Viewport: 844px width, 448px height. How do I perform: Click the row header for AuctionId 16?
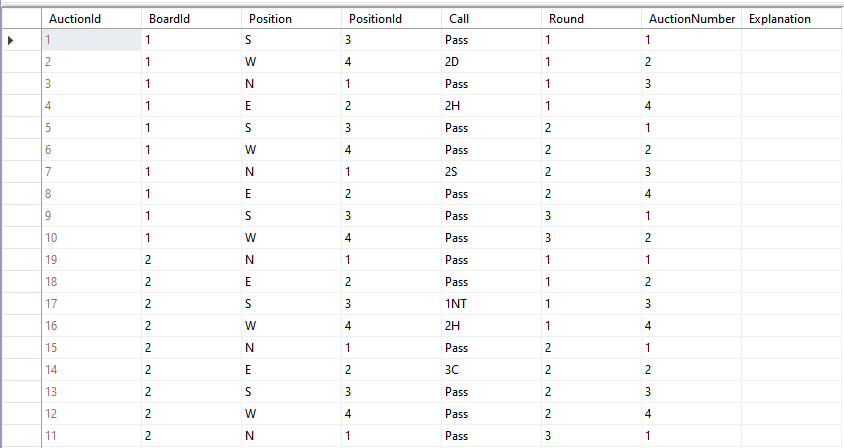22,326
